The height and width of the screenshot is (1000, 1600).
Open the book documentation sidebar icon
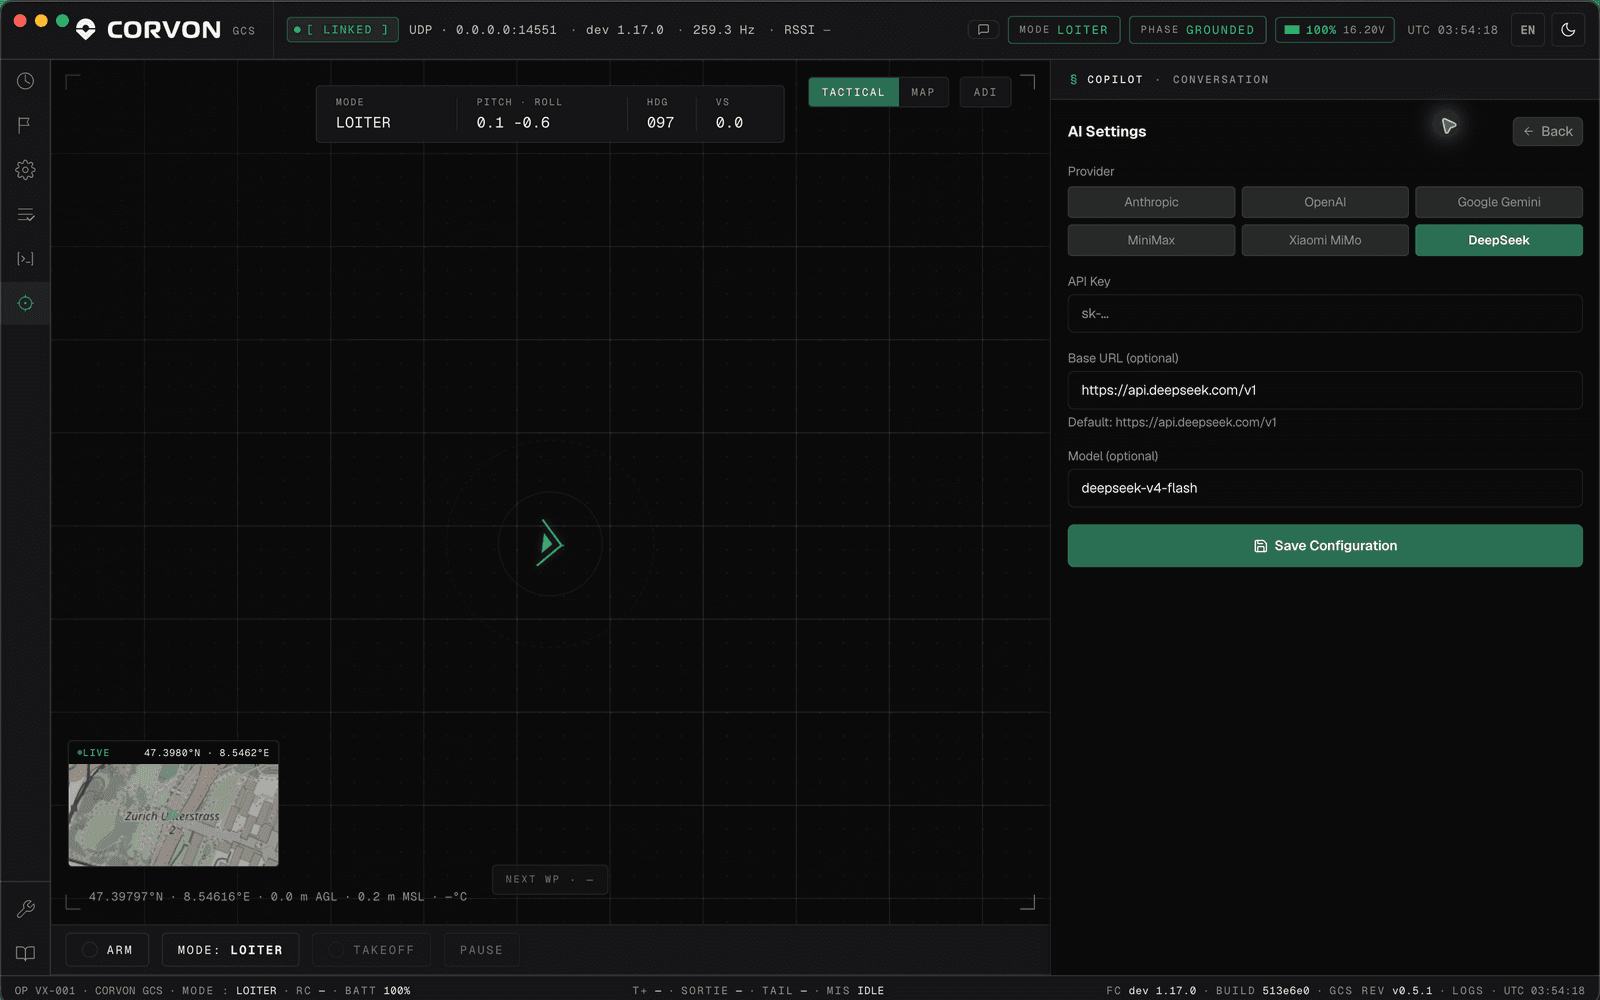25,953
